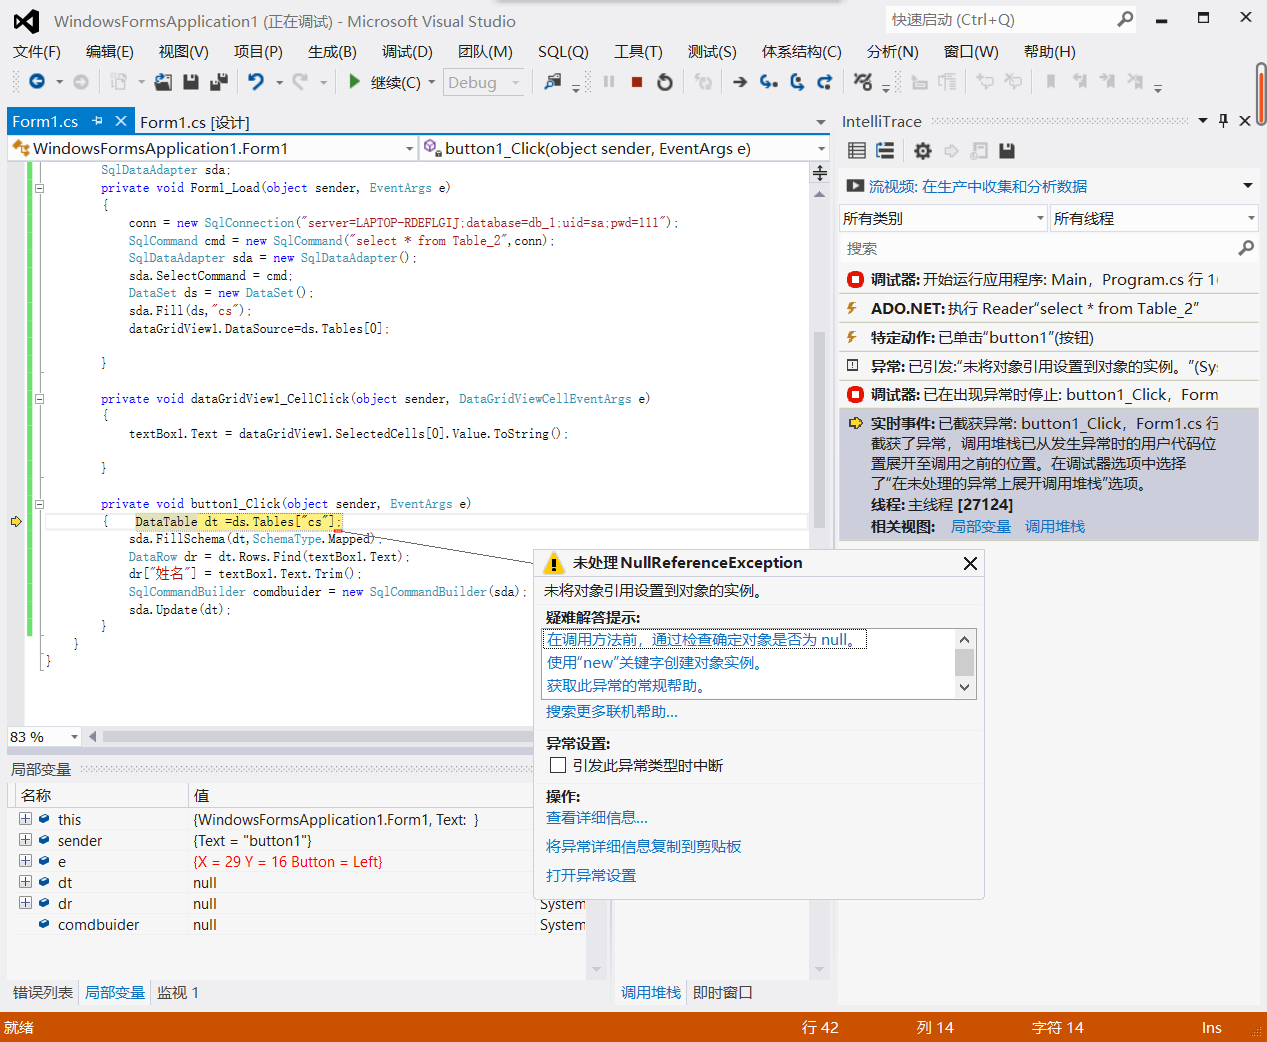This screenshot has width=1267, height=1042.
Task: Click the editor split-window handle icon
Action: point(820,173)
